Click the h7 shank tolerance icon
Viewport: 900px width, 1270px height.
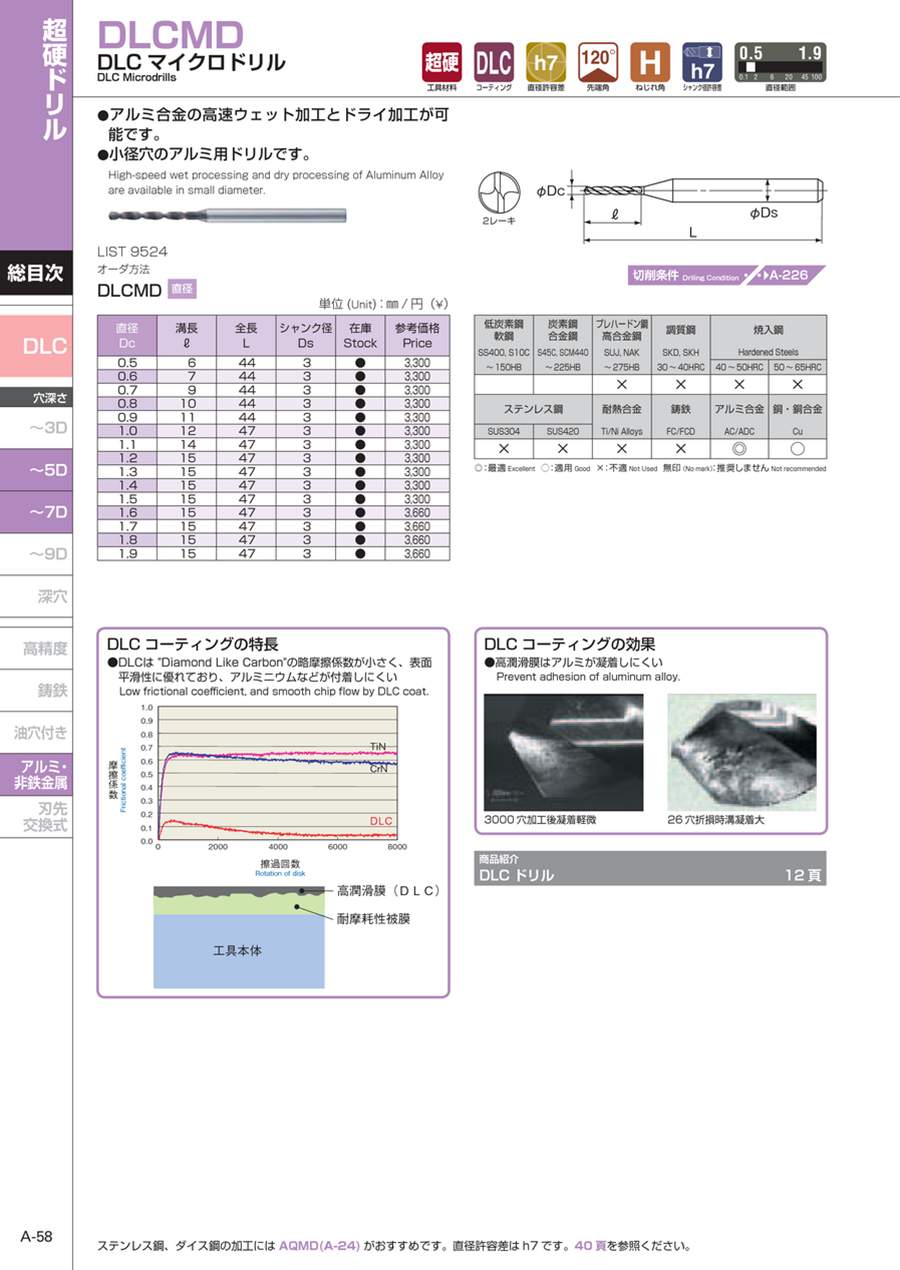tap(701, 62)
